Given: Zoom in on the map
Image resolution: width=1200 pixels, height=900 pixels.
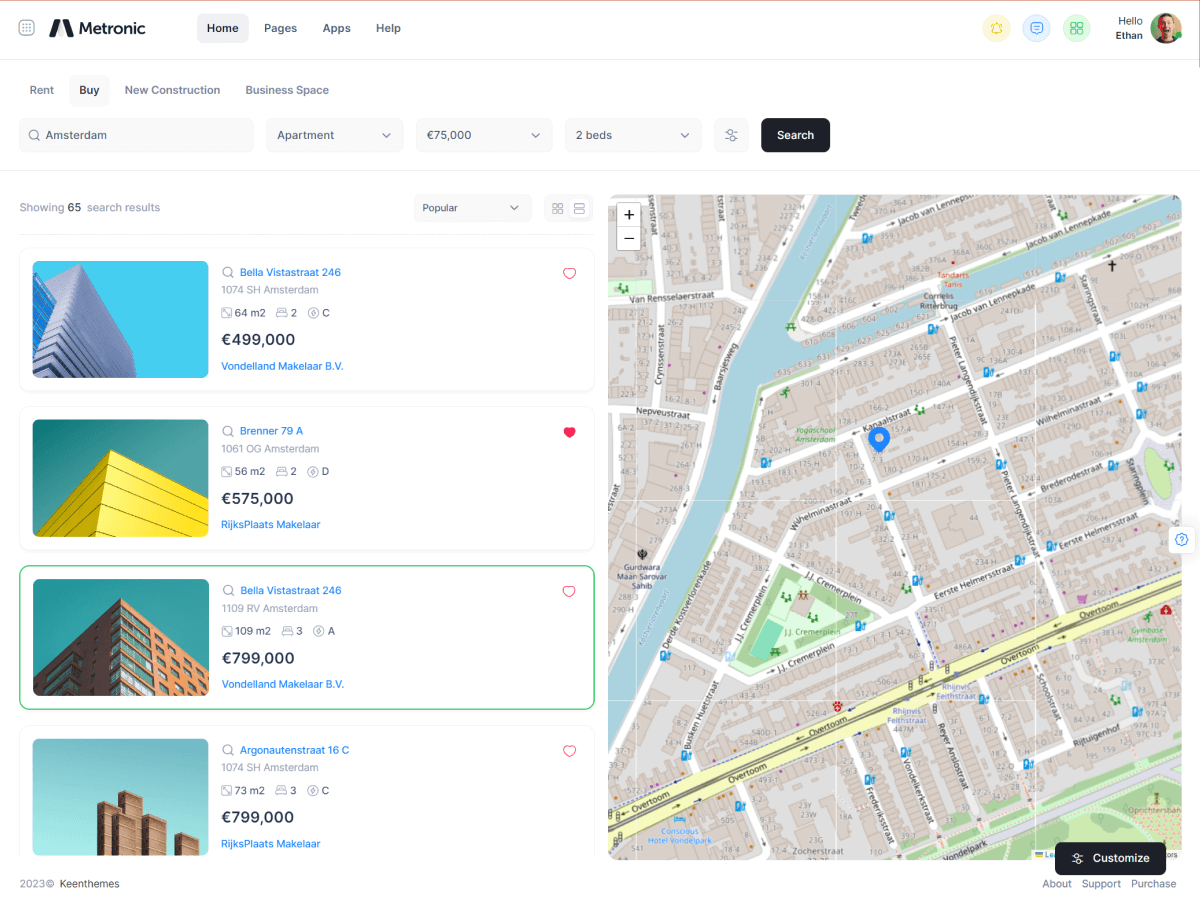Looking at the screenshot, I should (629, 215).
